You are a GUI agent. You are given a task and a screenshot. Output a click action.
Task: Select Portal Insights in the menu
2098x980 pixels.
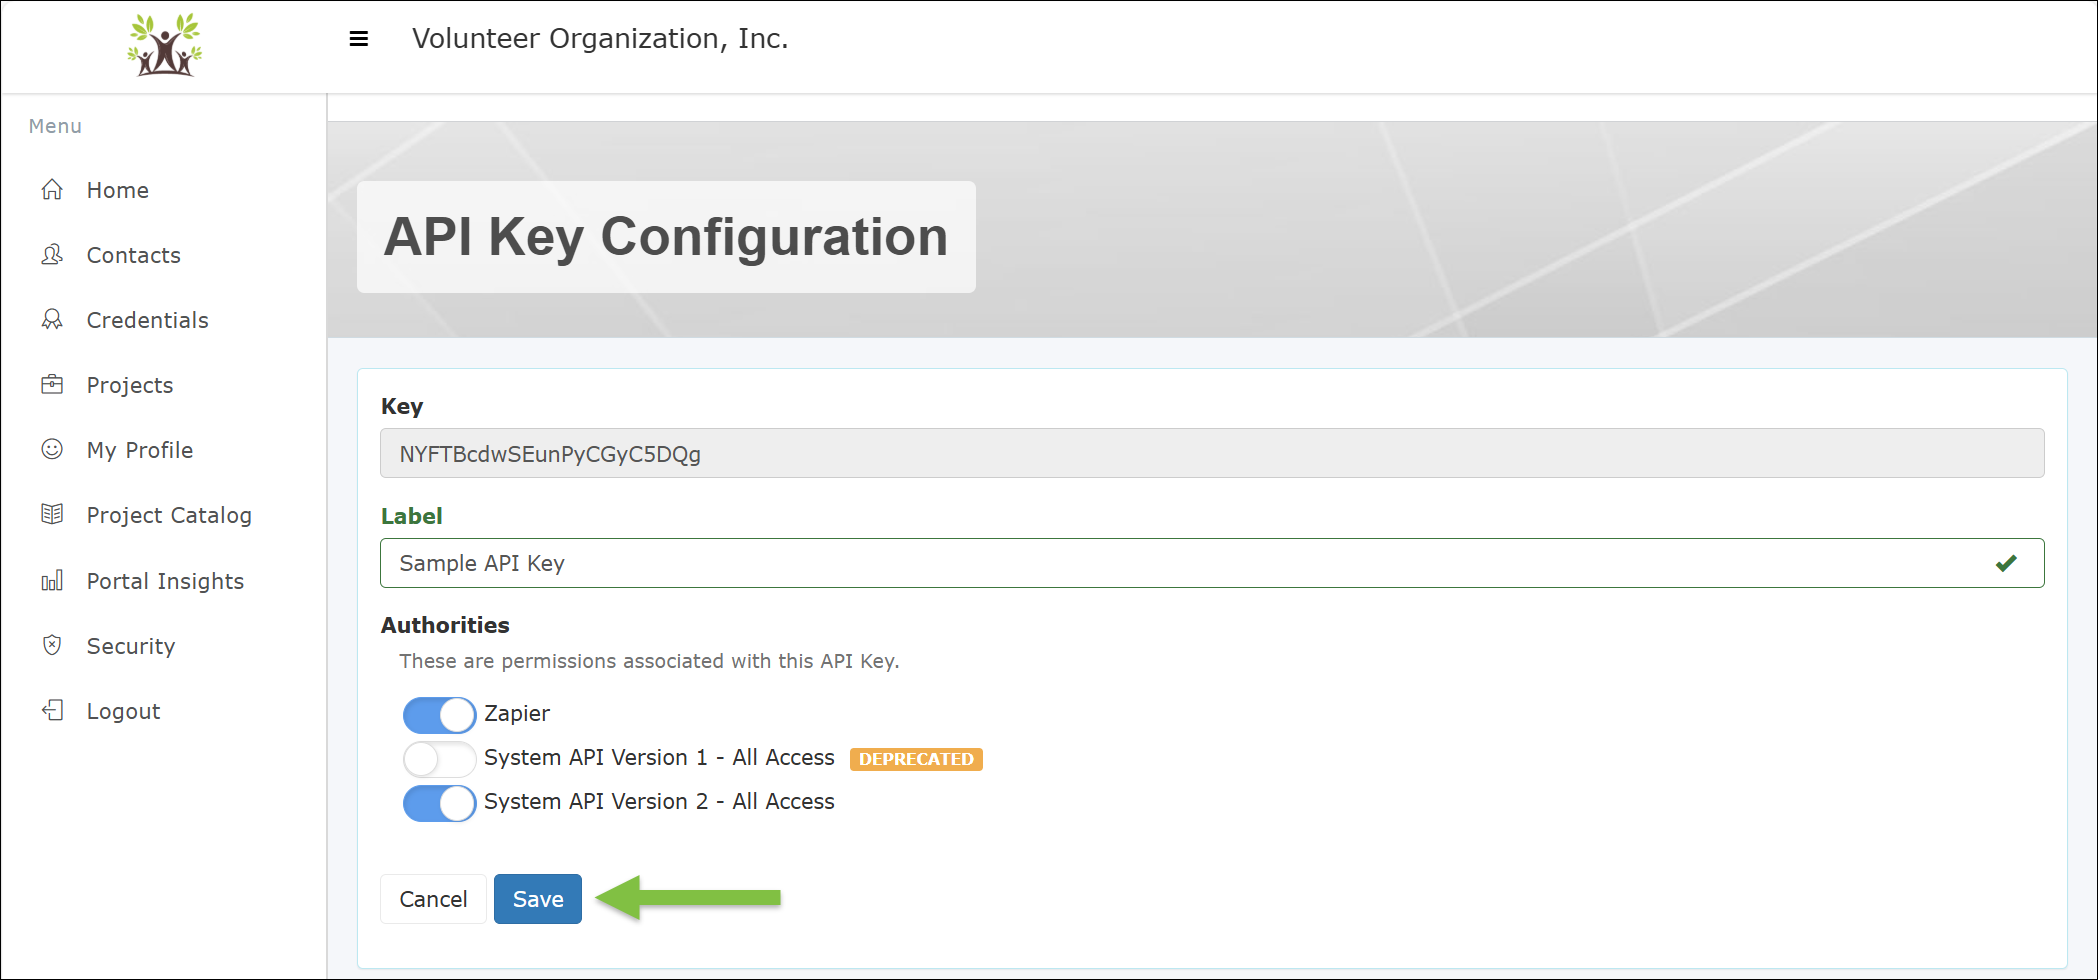(165, 581)
